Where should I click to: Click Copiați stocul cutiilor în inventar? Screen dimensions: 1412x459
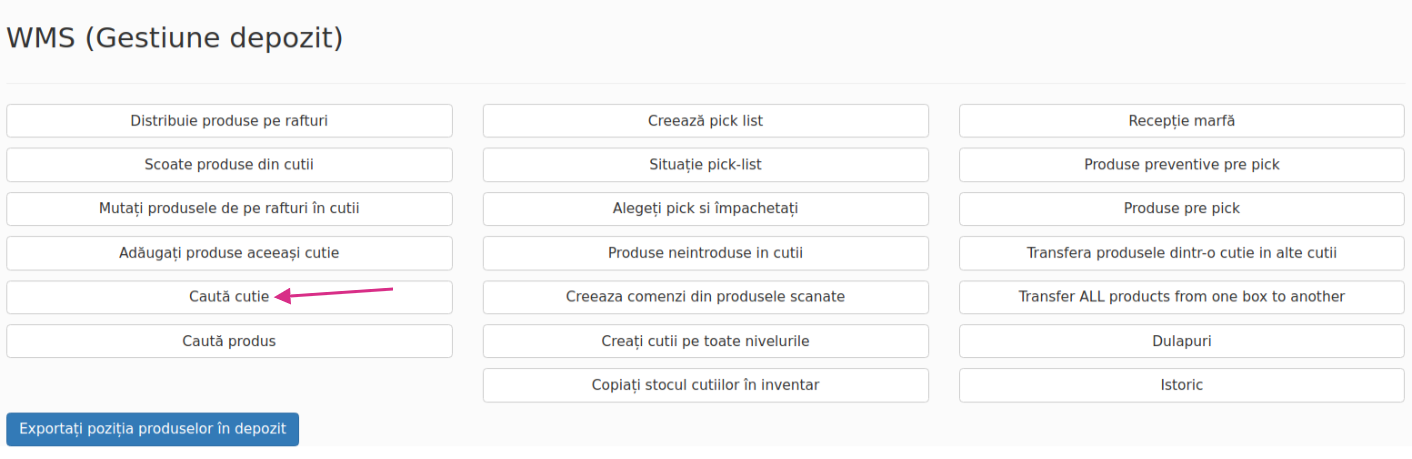[705, 385]
